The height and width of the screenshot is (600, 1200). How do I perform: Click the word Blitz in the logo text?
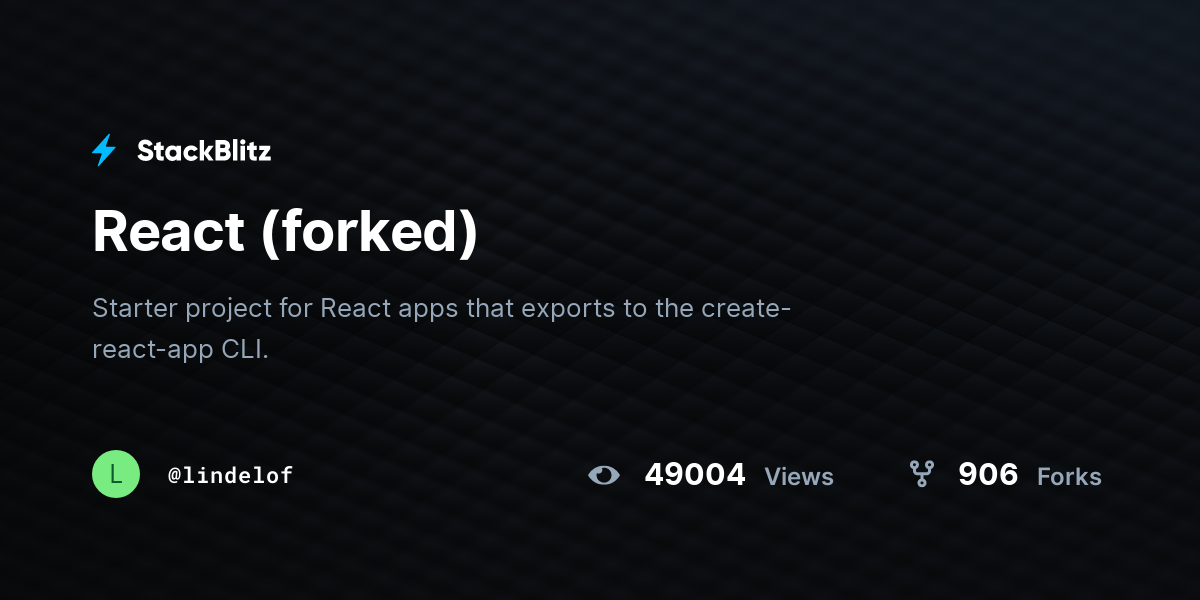tap(237, 151)
